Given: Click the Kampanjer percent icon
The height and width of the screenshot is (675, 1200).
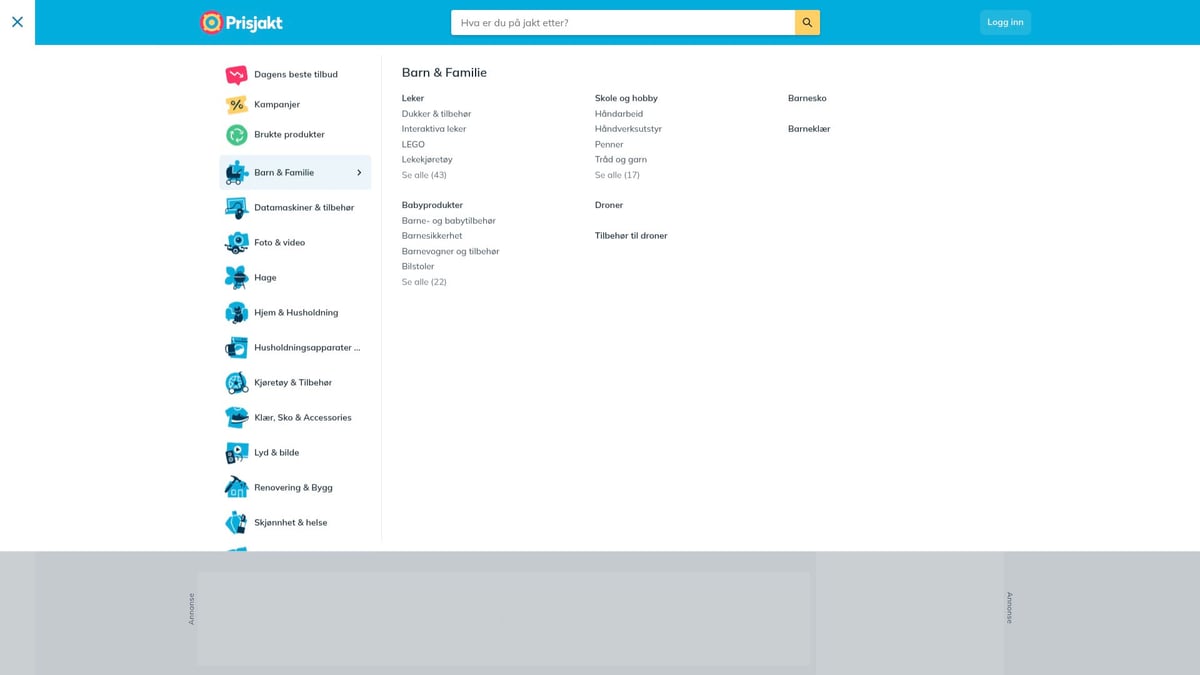Looking at the screenshot, I should tap(236, 104).
